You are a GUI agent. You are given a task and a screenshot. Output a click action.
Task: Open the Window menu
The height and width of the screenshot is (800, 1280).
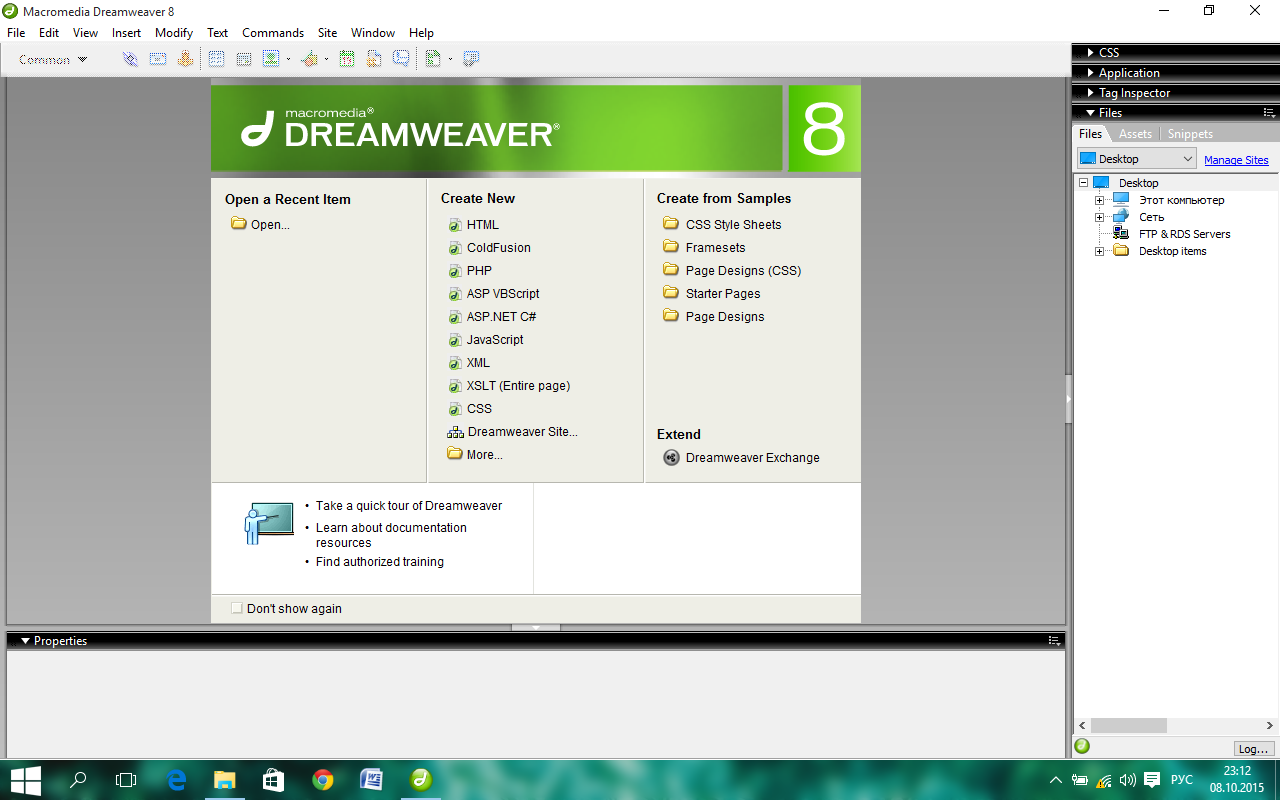click(x=373, y=33)
